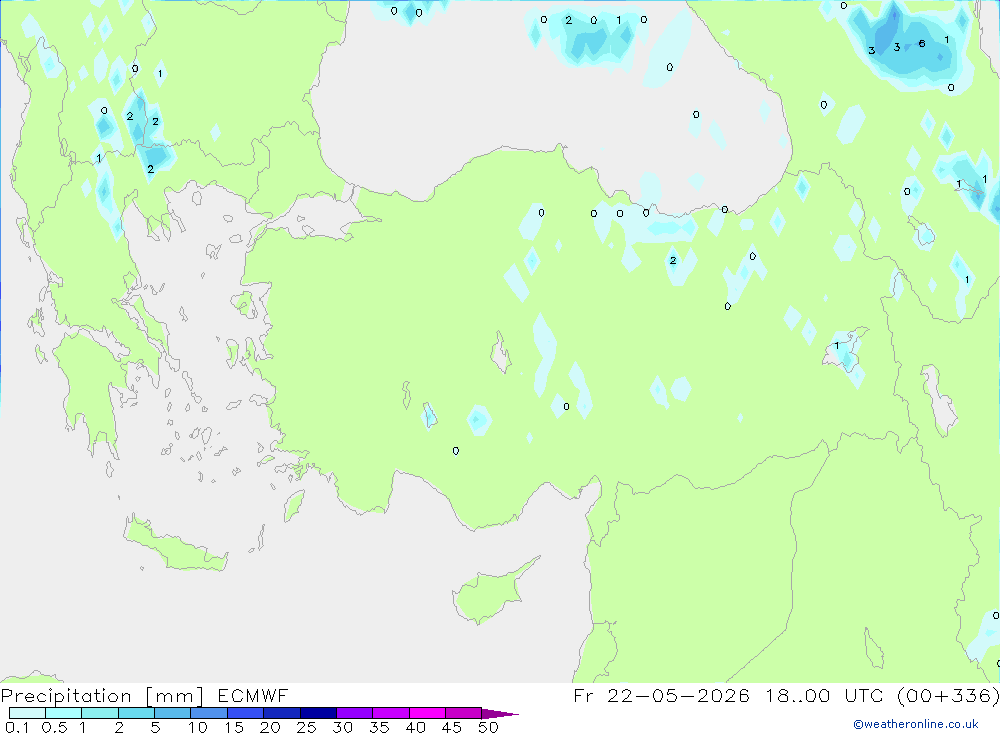Click the '0.1' legend scale label
1000x733 pixels.
17,727
